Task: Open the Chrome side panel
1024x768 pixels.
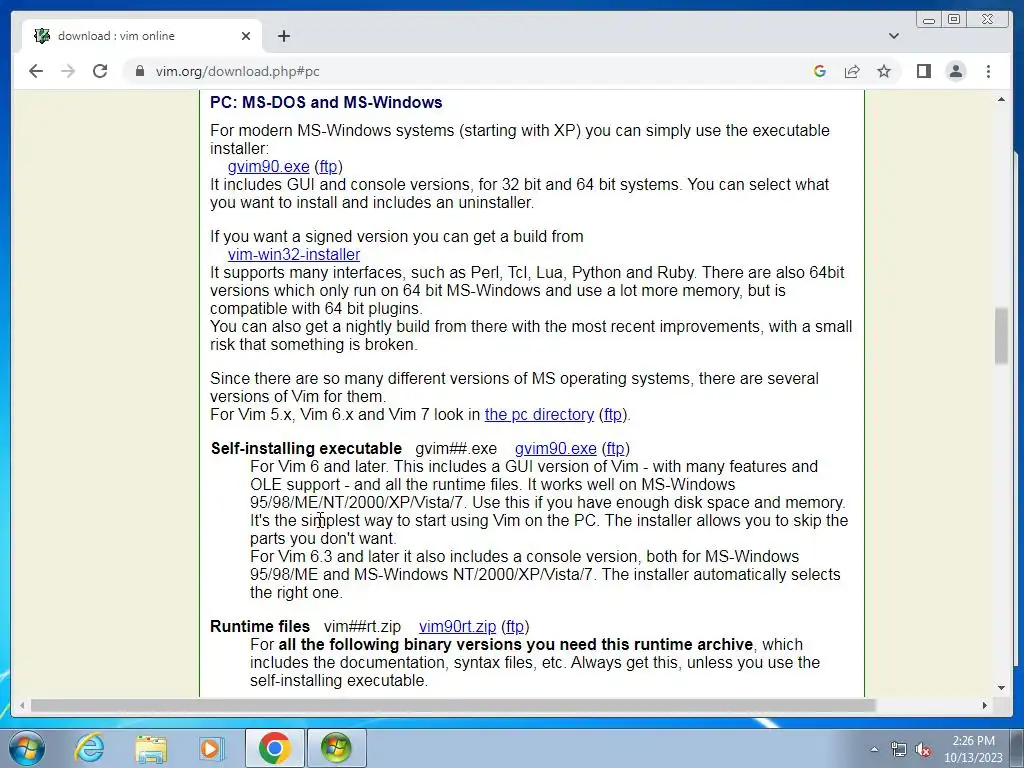Action: (x=923, y=71)
